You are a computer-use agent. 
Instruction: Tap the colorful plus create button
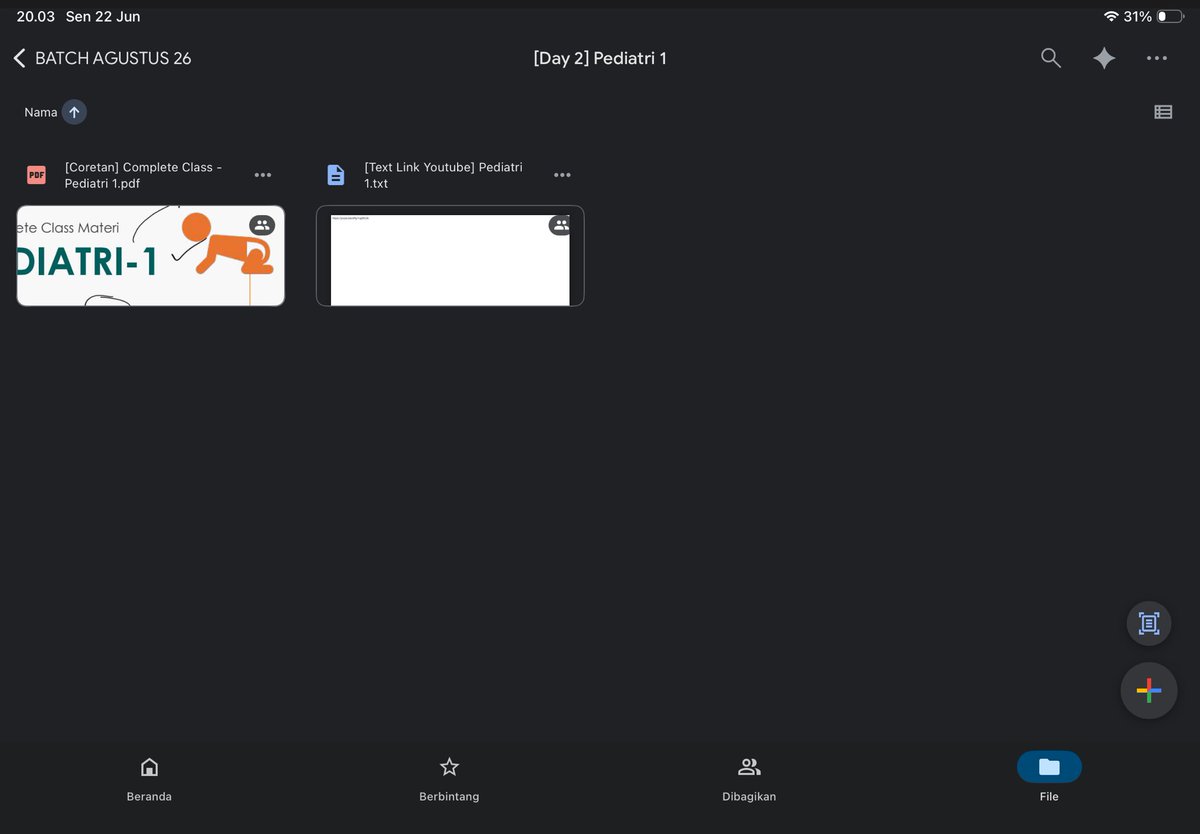pyautogui.click(x=1149, y=690)
